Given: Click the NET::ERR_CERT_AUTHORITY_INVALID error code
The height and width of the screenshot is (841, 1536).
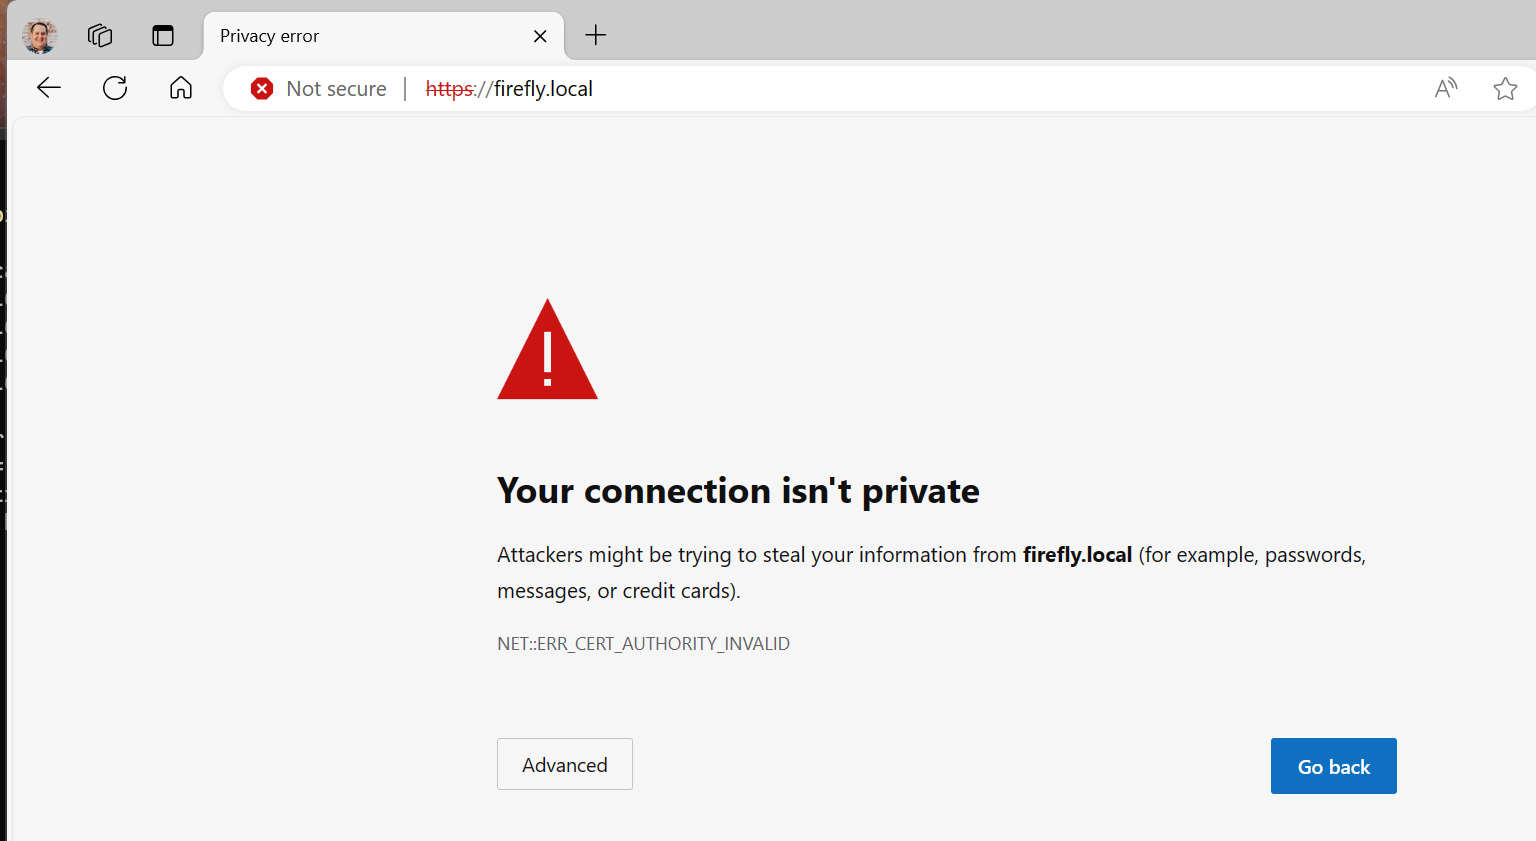Looking at the screenshot, I should point(643,644).
